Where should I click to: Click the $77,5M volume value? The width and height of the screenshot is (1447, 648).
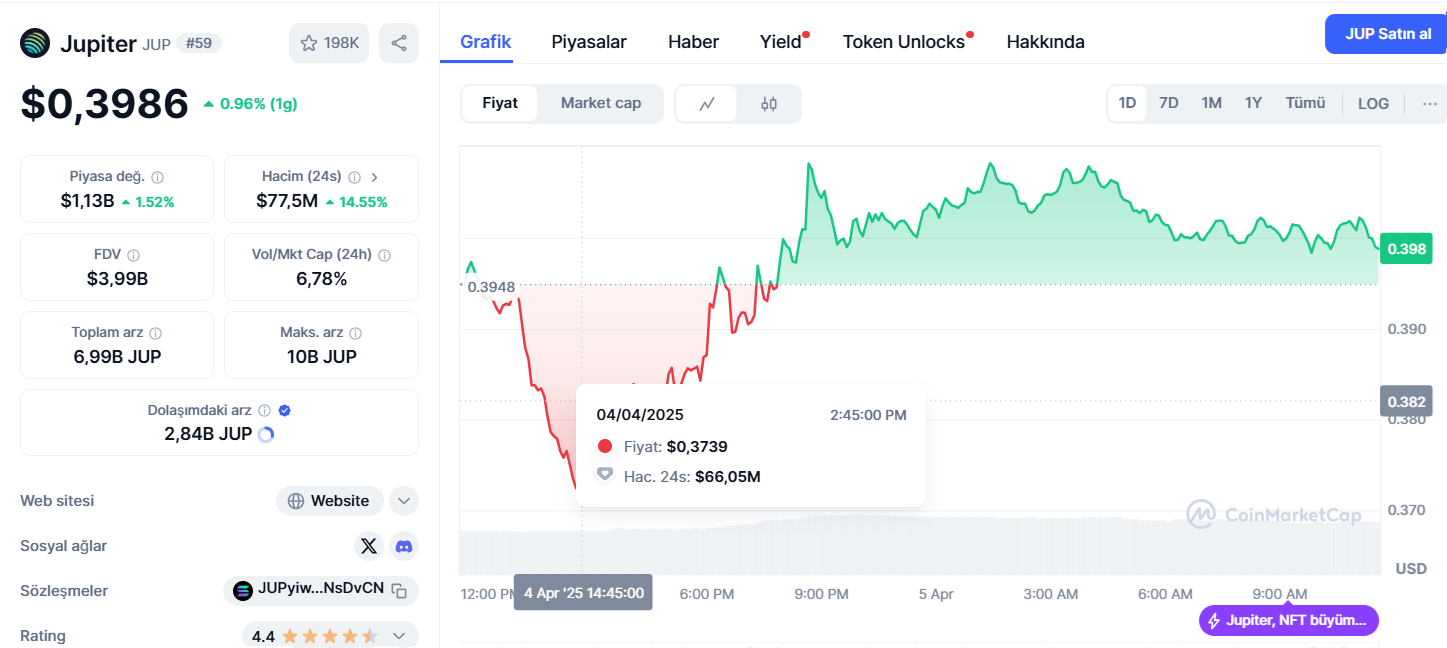click(x=287, y=201)
